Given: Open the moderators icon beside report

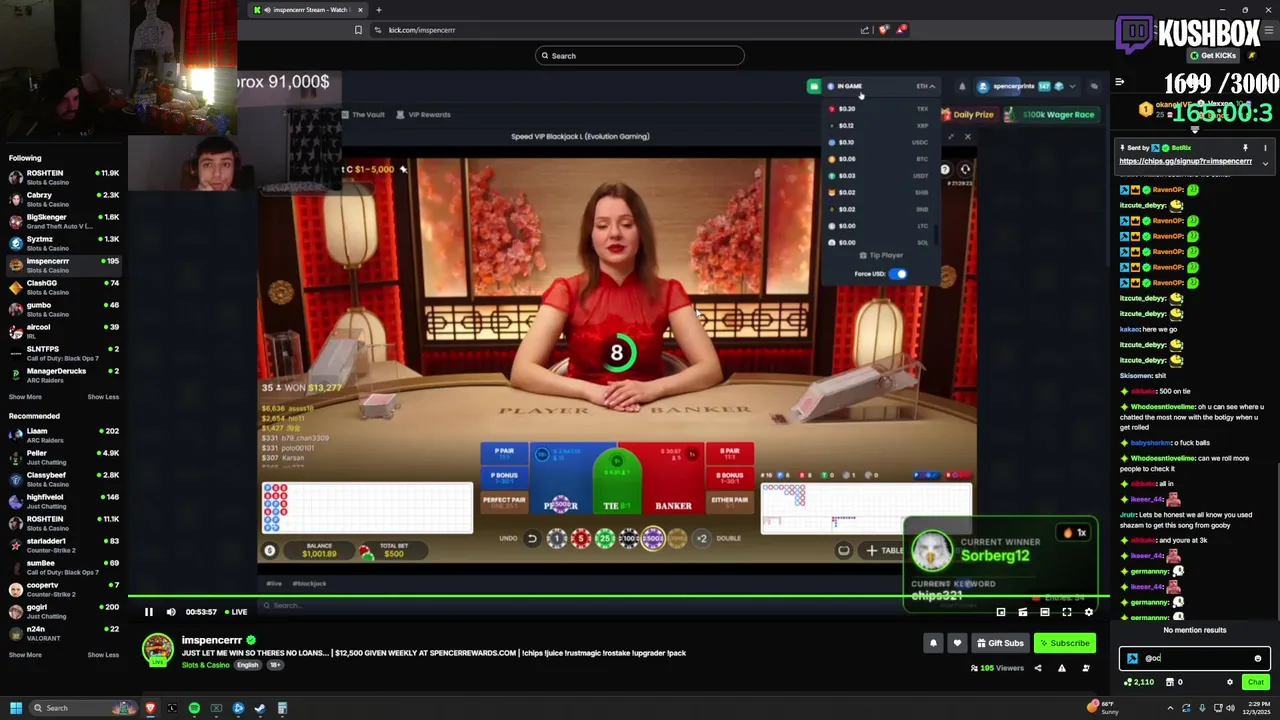Looking at the screenshot, I should tap(1086, 668).
